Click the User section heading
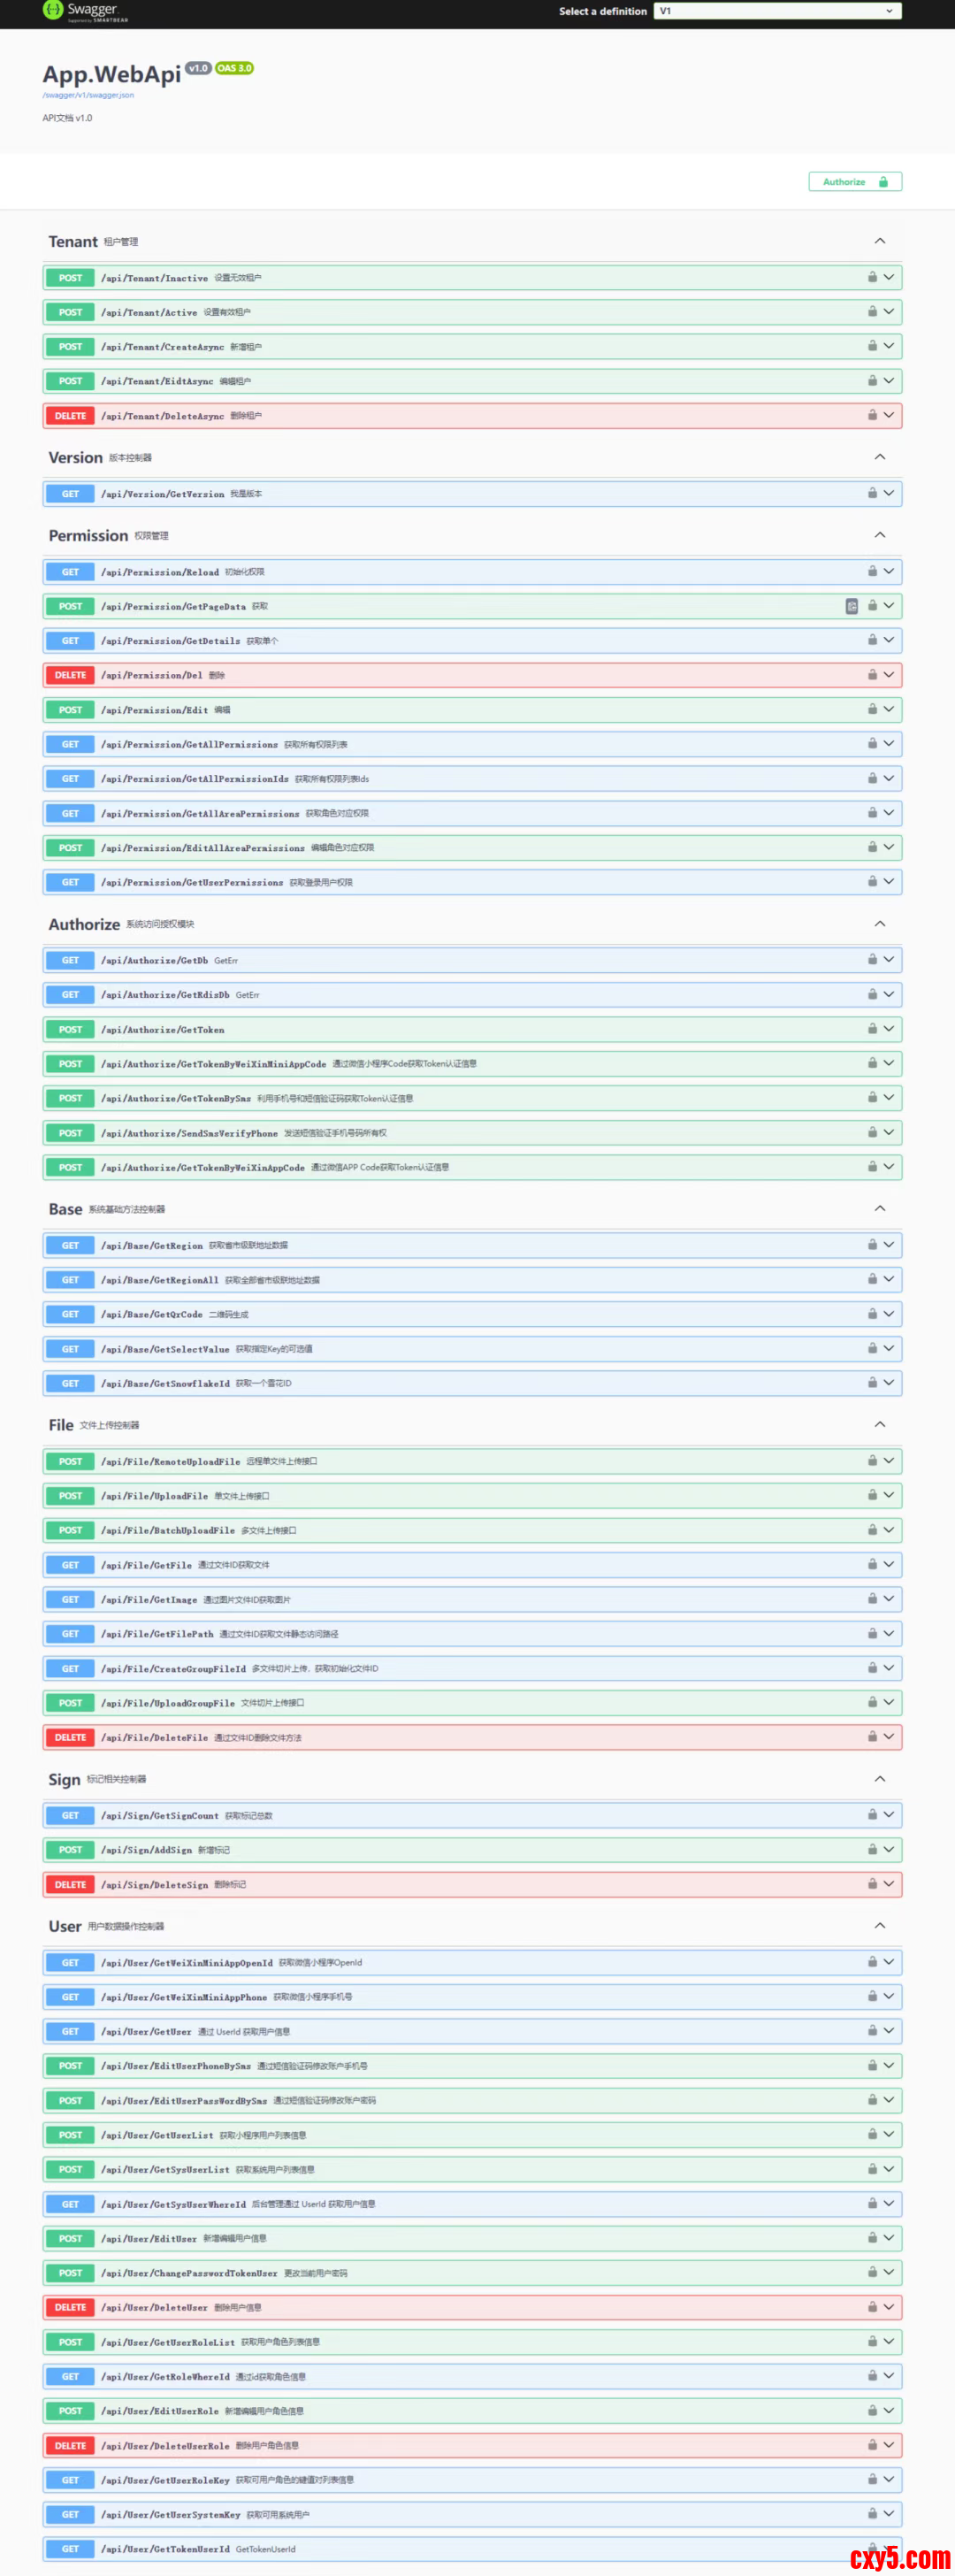Image resolution: width=955 pixels, height=2576 pixels. click(x=65, y=1926)
